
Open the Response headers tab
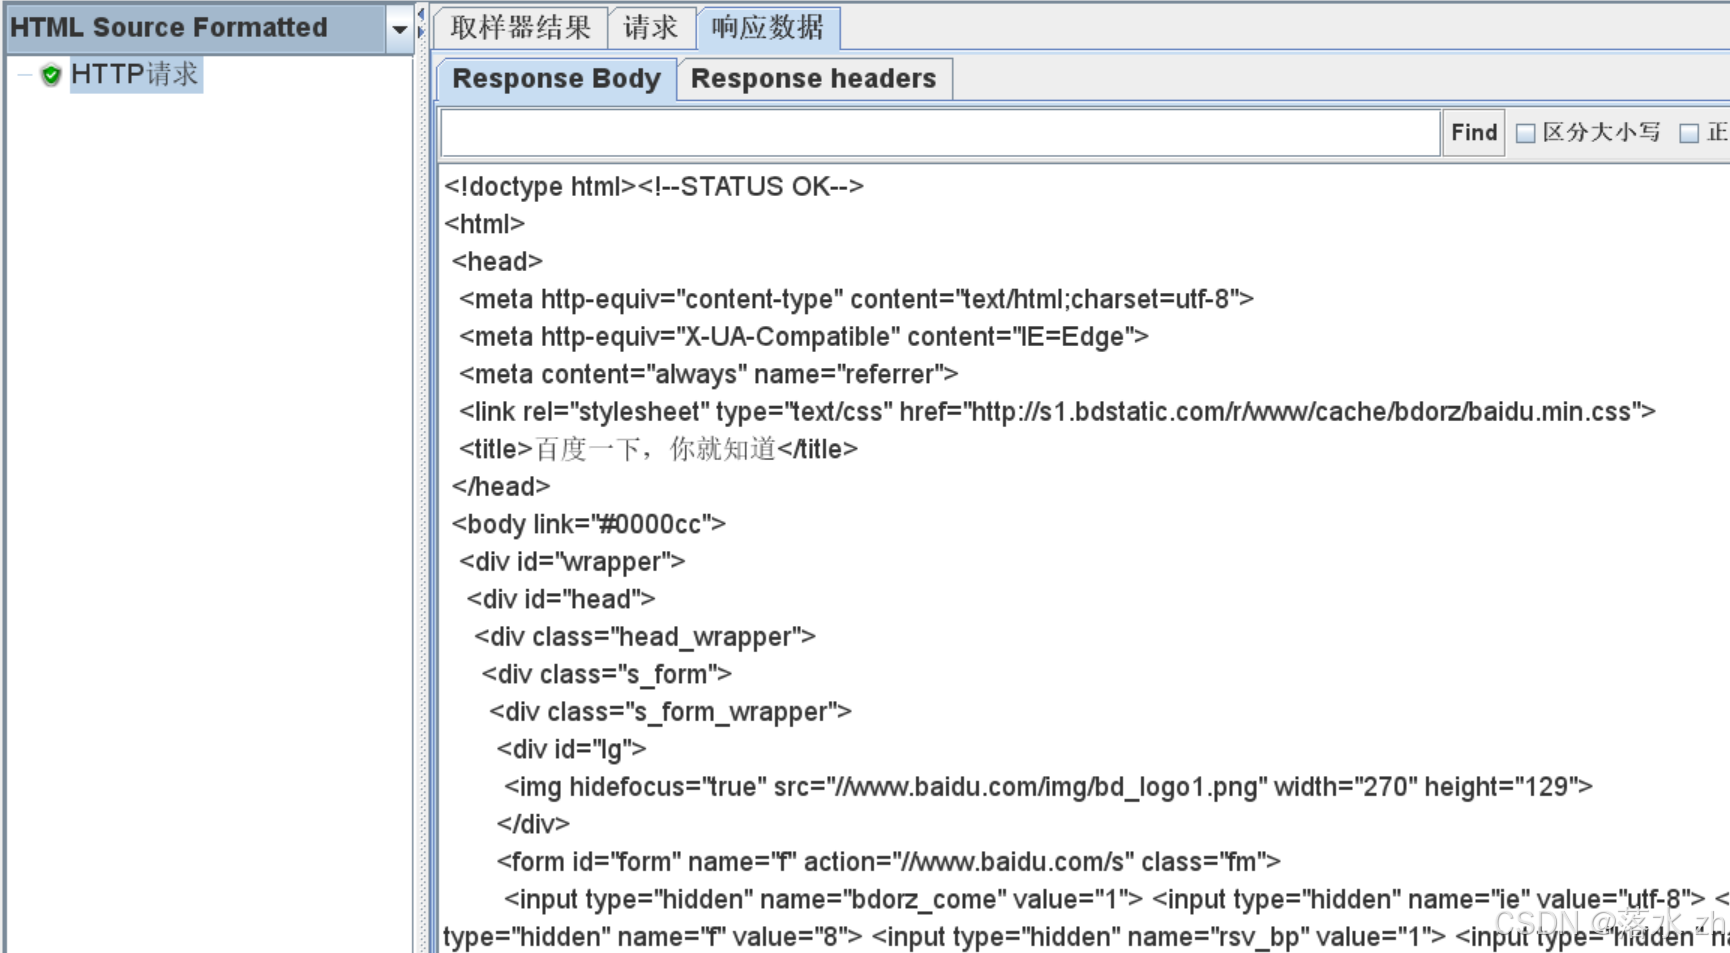(x=814, y=78)
